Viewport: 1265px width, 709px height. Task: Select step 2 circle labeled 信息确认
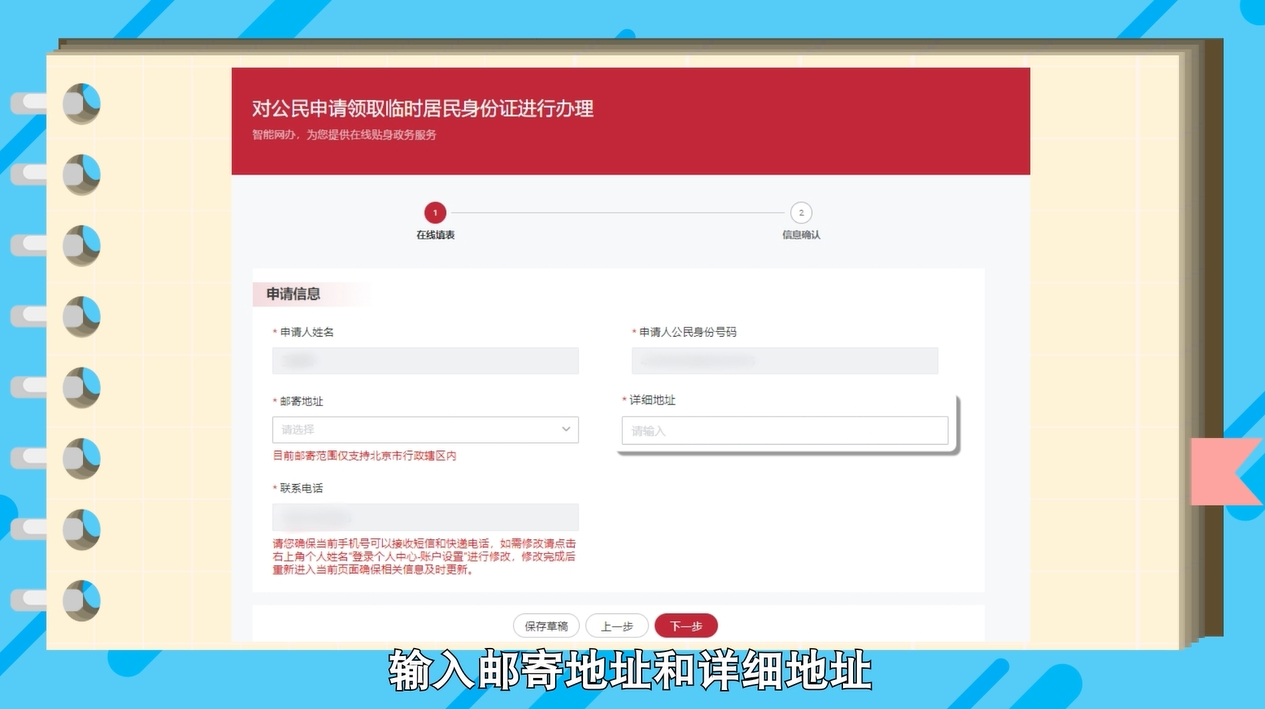click(x=801, y=213)
